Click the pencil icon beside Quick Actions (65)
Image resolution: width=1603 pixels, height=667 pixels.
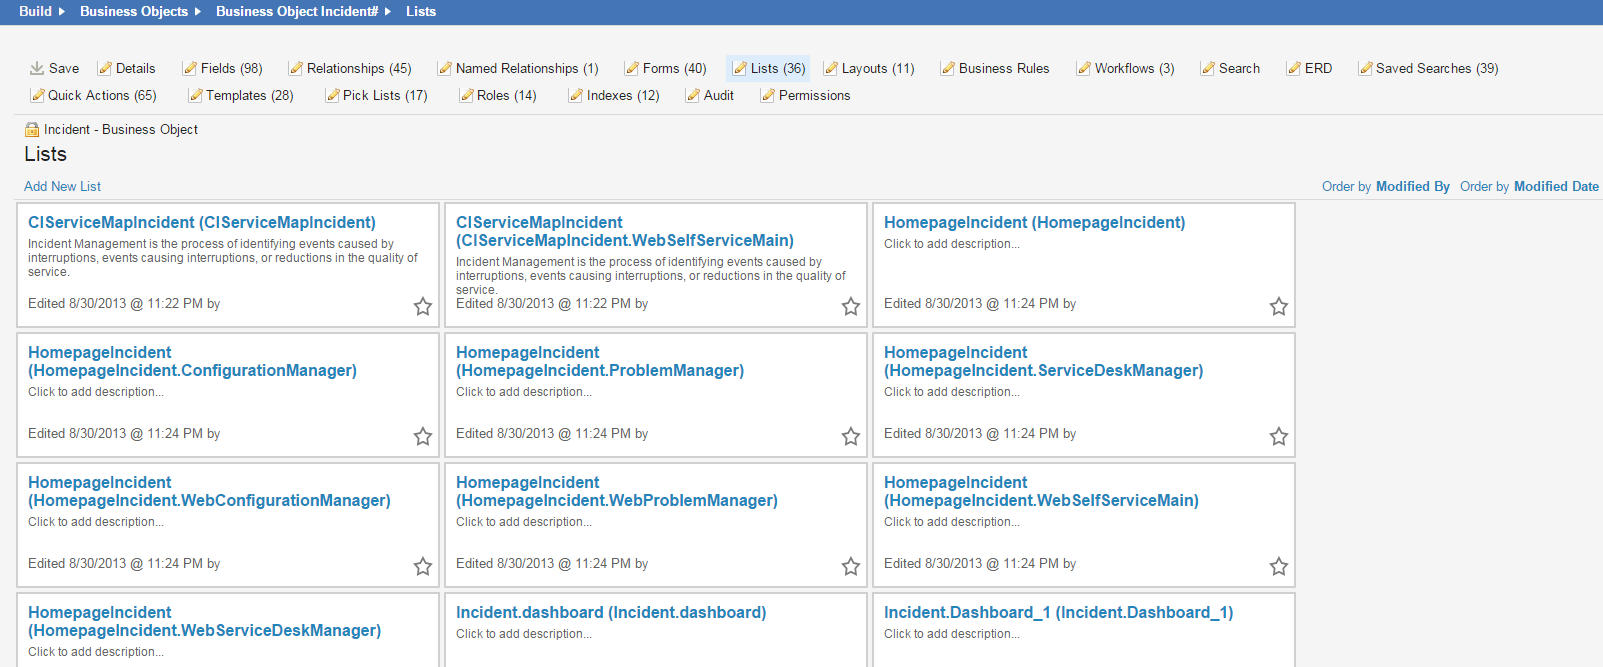tap(37, 95)
